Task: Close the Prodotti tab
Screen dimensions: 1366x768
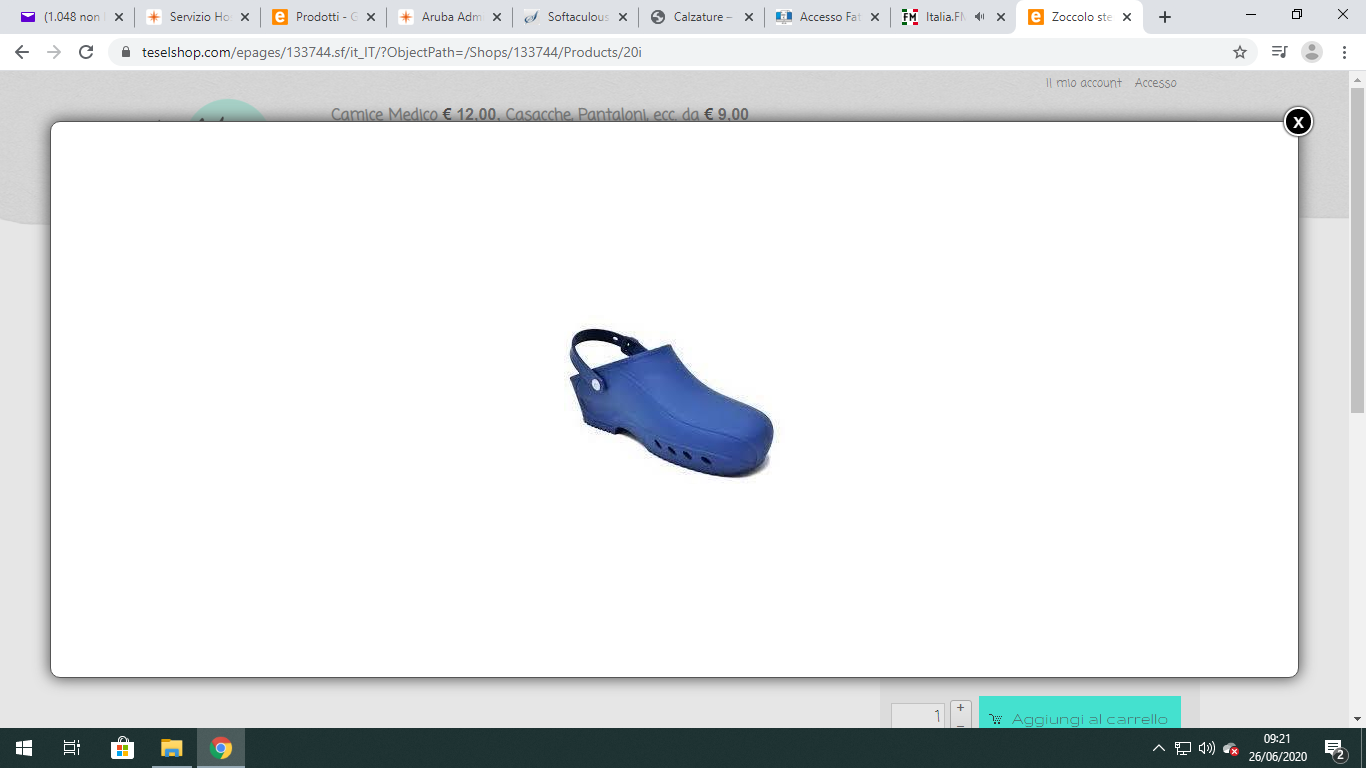Action: tap(371, 17)
